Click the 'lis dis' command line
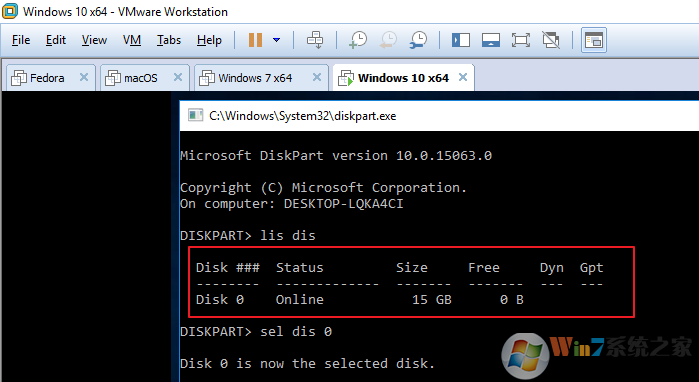Viewport: 699px width, 382px height. [288, 235]
